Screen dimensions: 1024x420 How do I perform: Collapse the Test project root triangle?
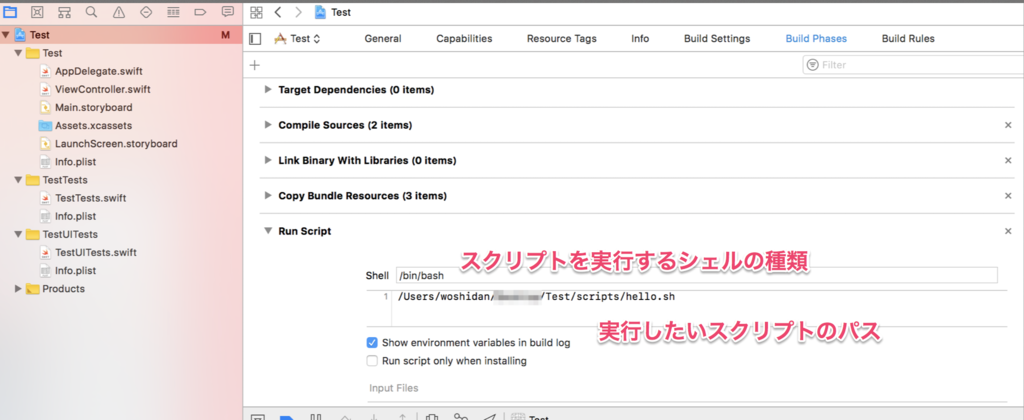pyautogui.click(x=6, y=35)
